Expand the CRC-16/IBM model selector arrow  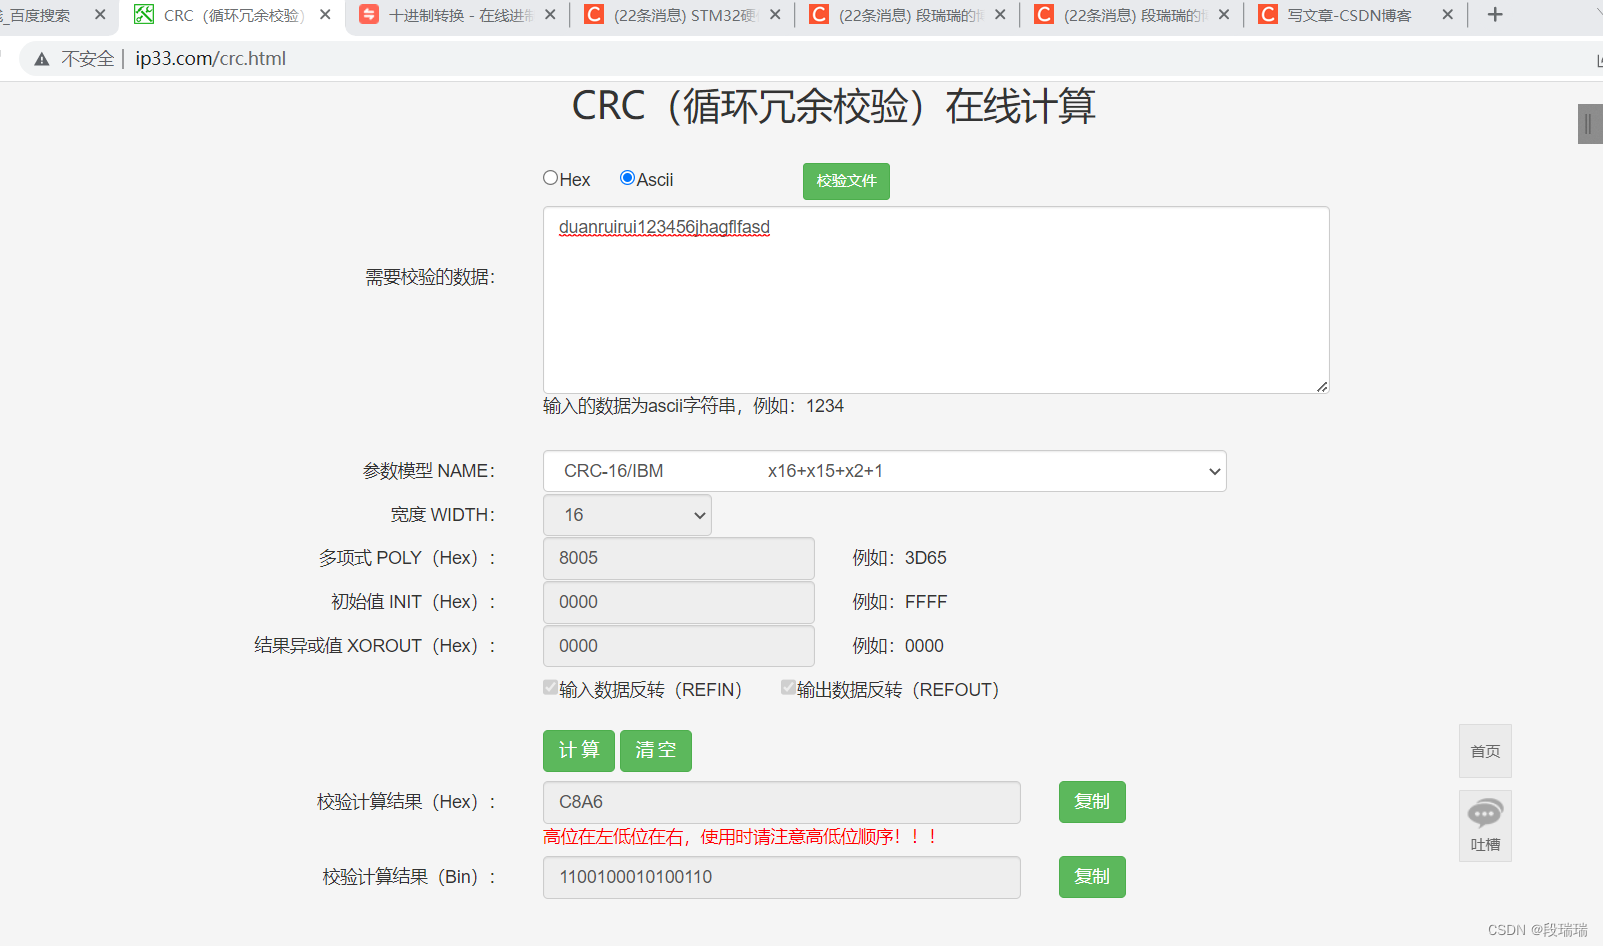[1213, 471]
